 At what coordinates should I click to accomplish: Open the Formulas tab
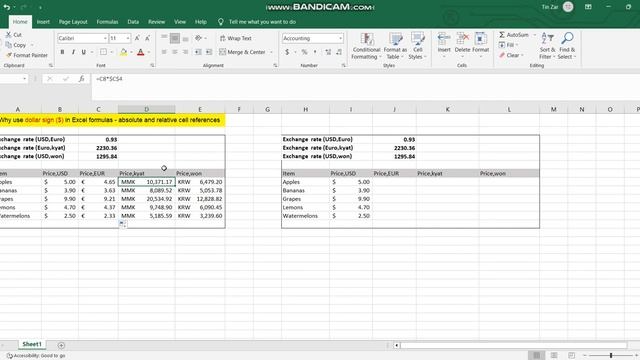tap(107, 22)
